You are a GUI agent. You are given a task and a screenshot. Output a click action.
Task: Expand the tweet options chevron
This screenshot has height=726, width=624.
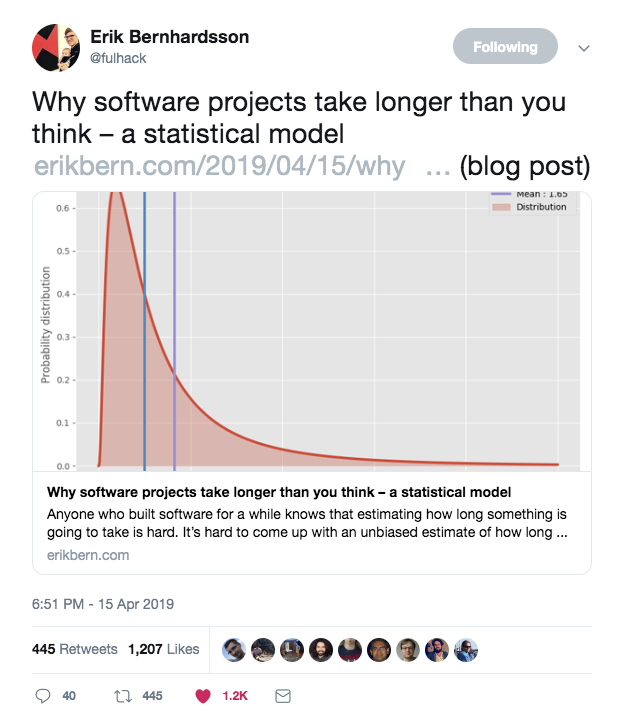pos(585,47)
